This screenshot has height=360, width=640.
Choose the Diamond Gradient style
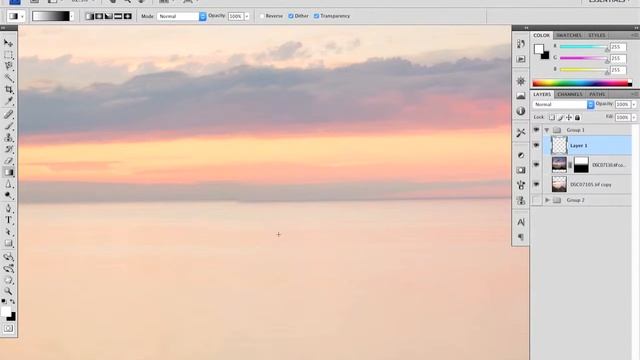tap(128, 16)
